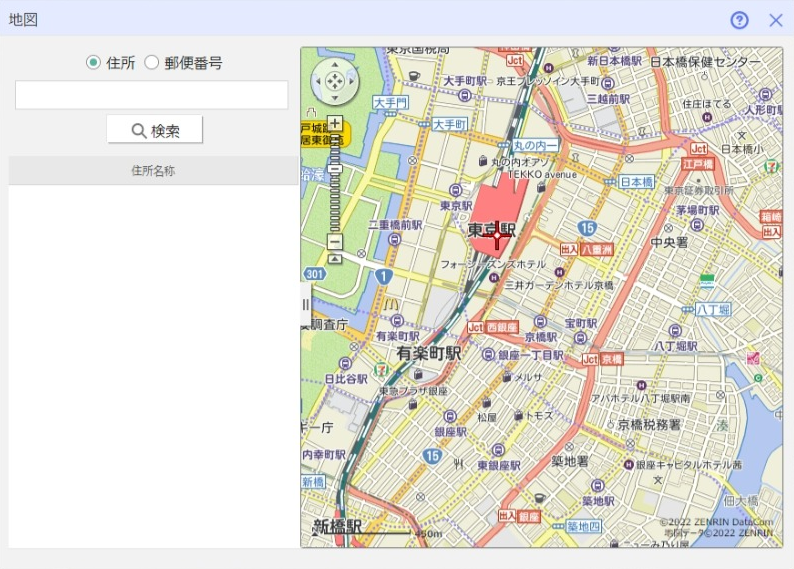Click the help question mark icon
Image resolution: width=794 pixels, height=569 pixels.
739,20
